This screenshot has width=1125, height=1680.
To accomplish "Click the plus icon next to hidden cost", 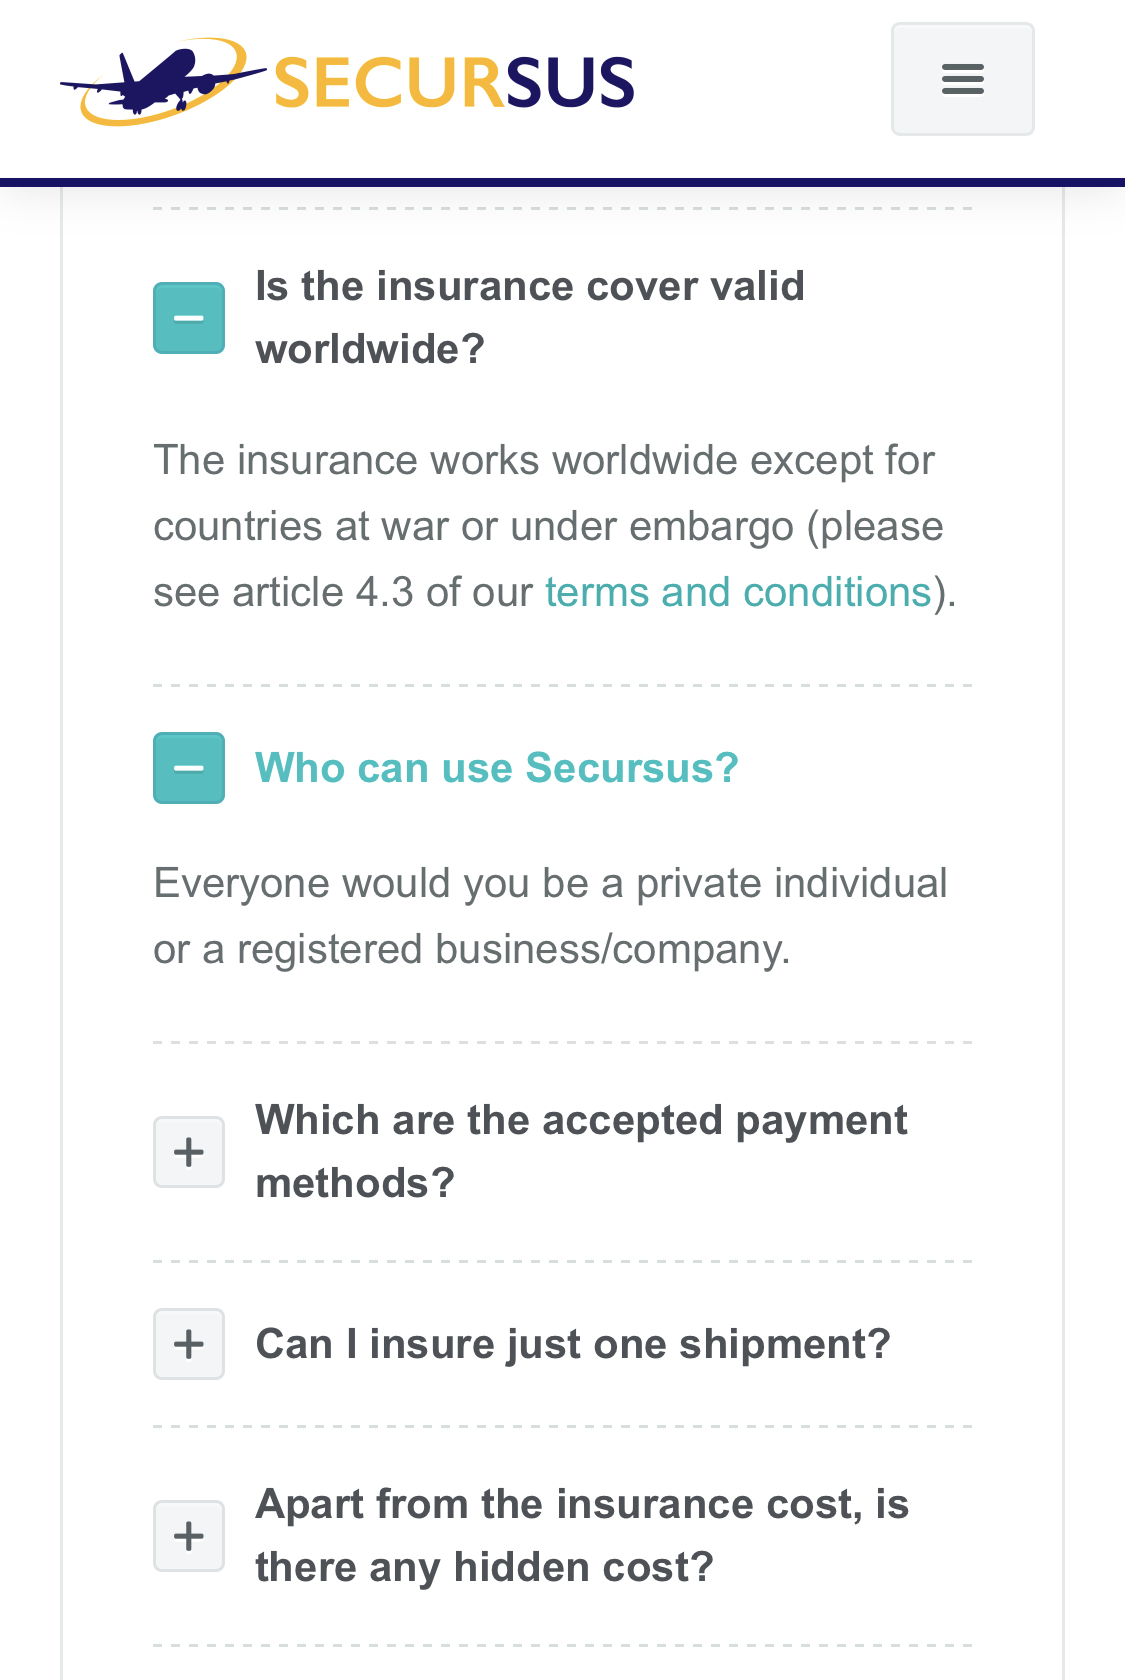I will [x=189, y=1536].
